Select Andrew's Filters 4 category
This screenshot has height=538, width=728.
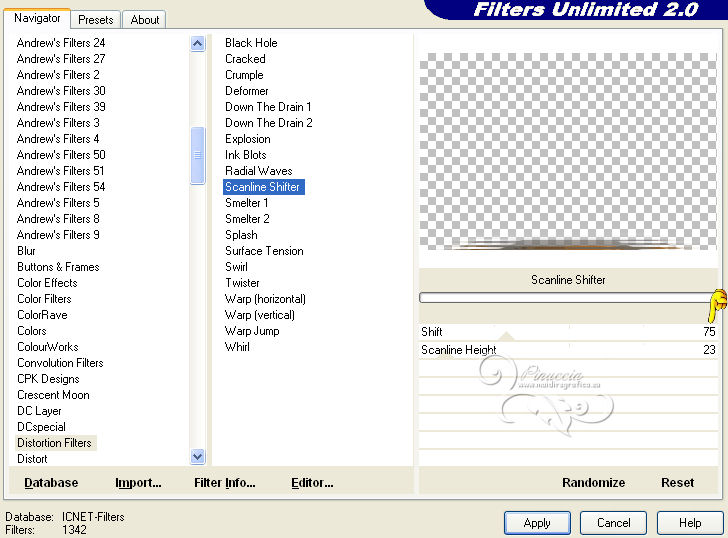click(58, 139)
